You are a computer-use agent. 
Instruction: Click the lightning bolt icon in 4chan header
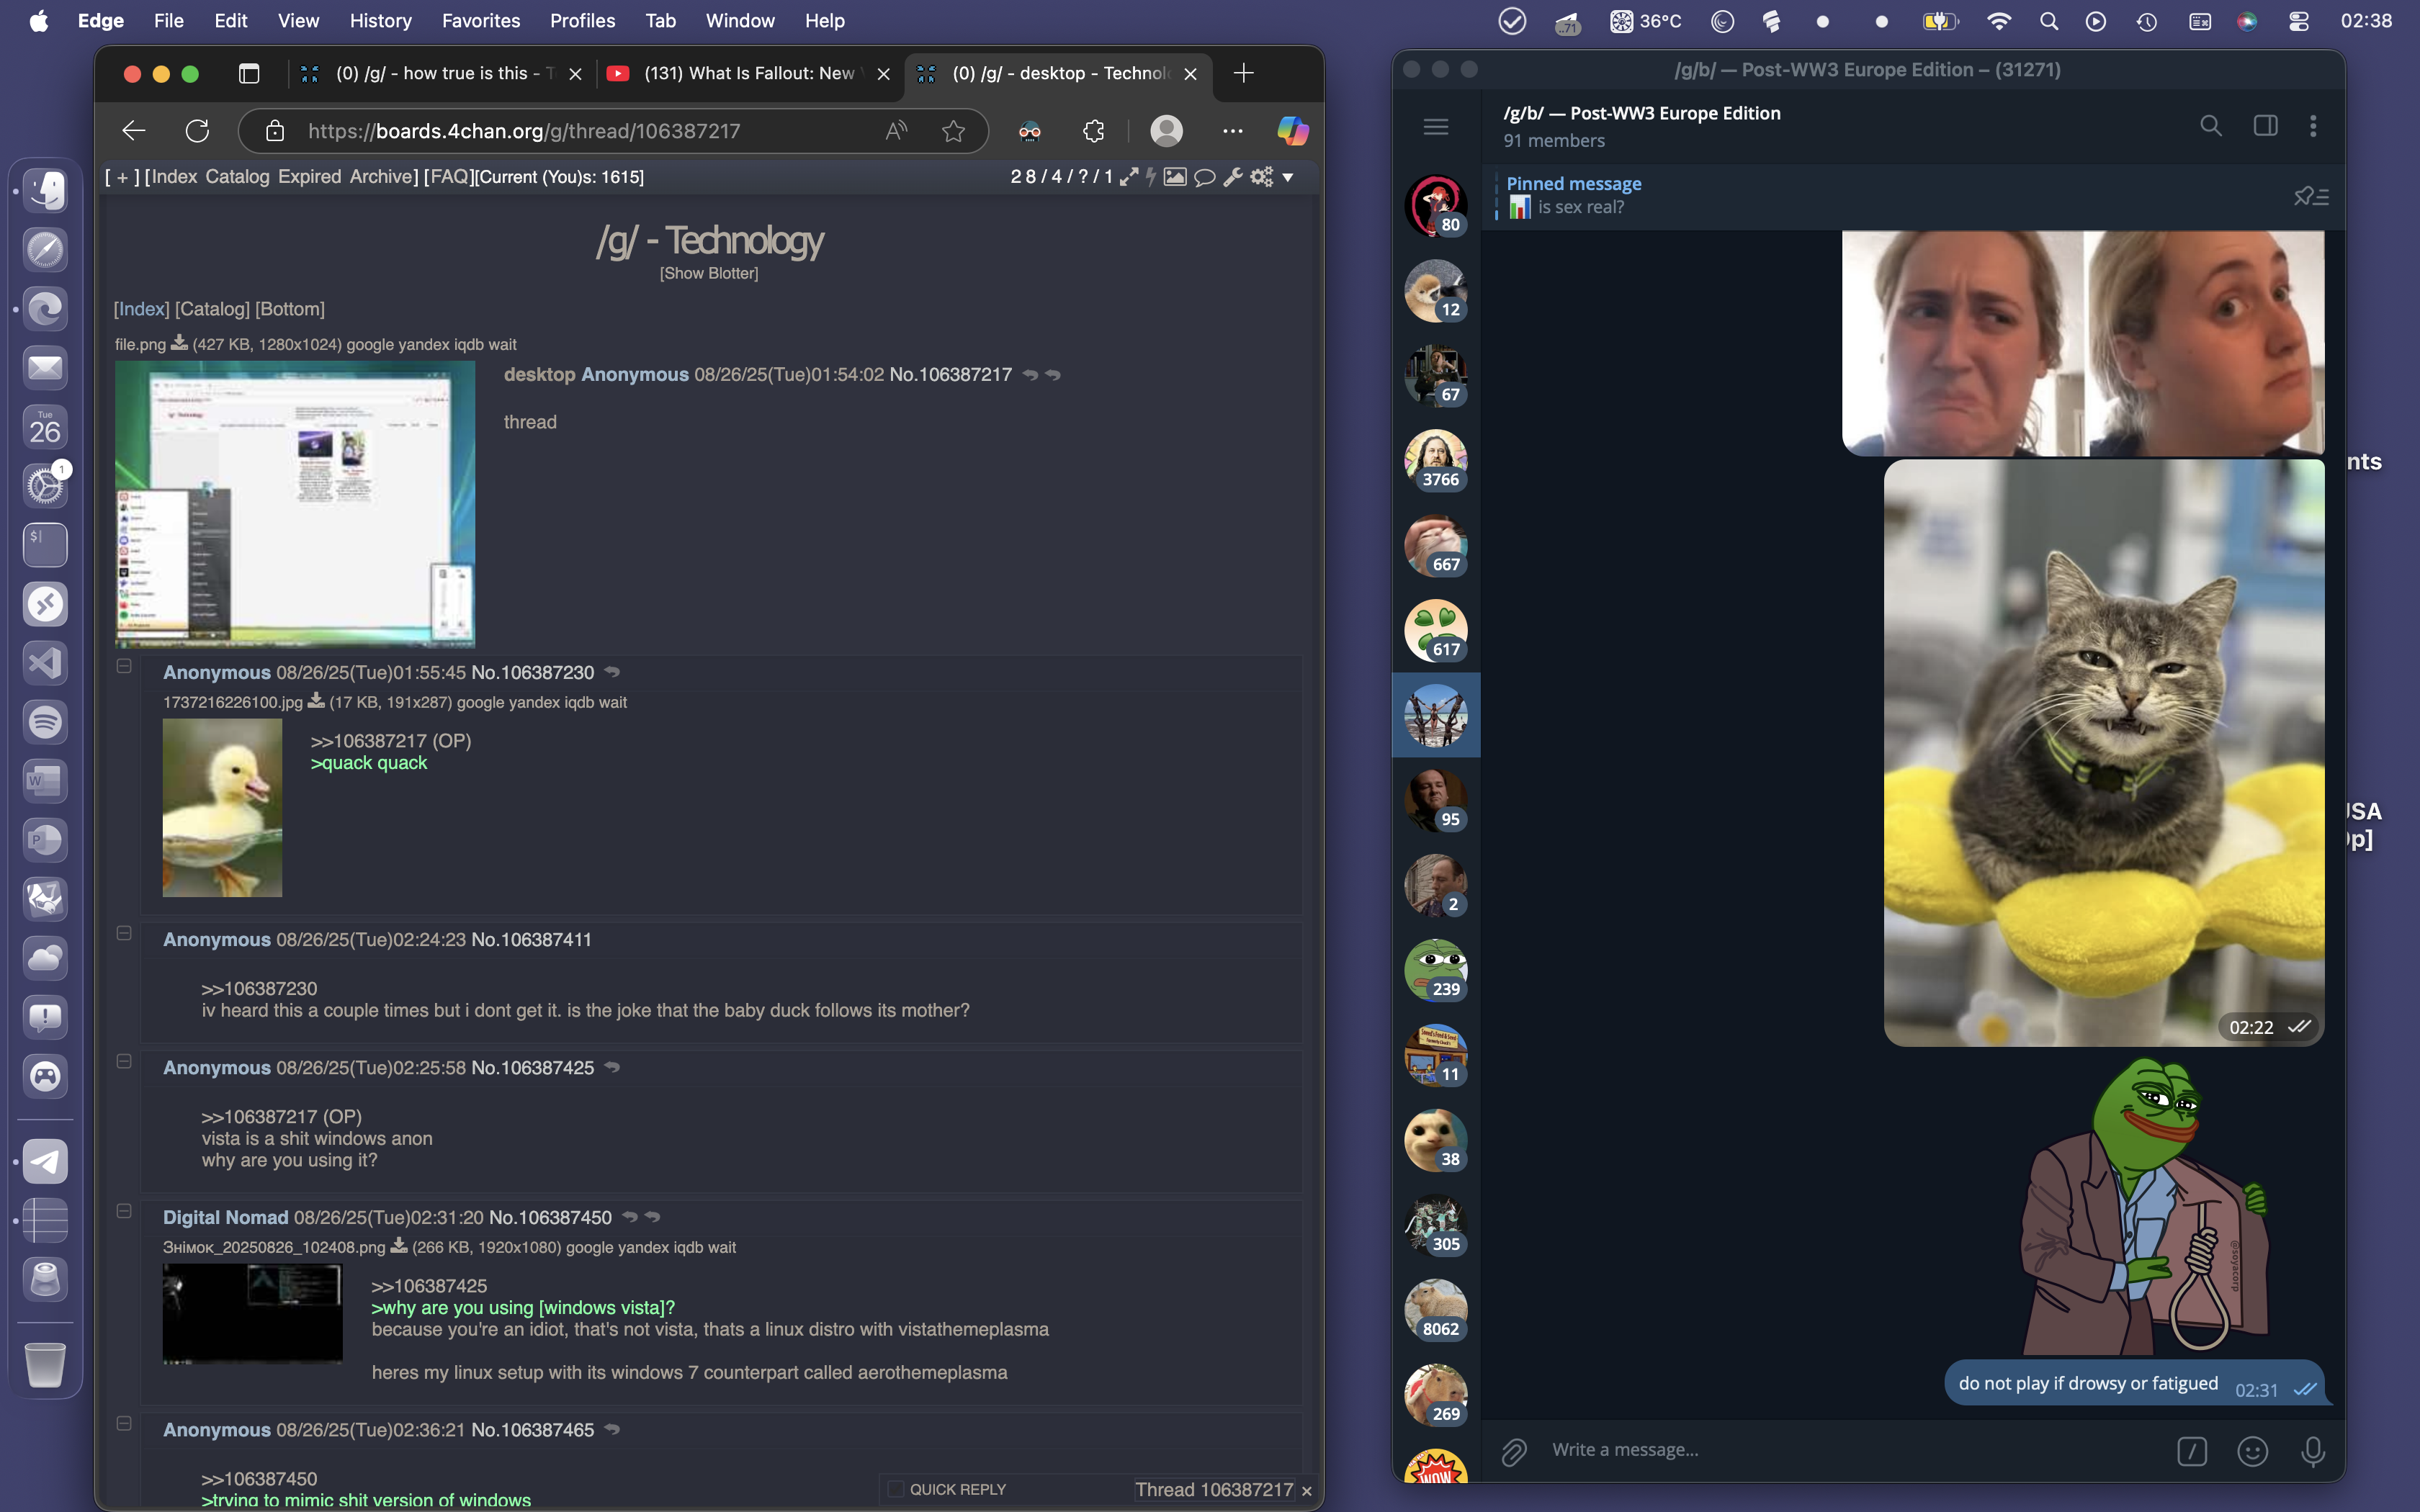(1151, 177)
